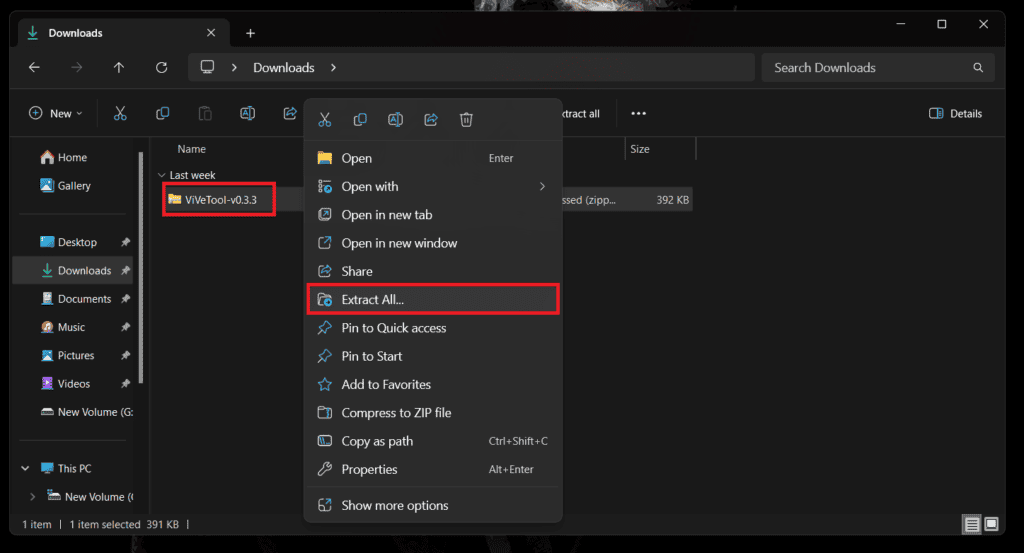Select Show more options
1024x553 pixels.
tap(433, 505)
